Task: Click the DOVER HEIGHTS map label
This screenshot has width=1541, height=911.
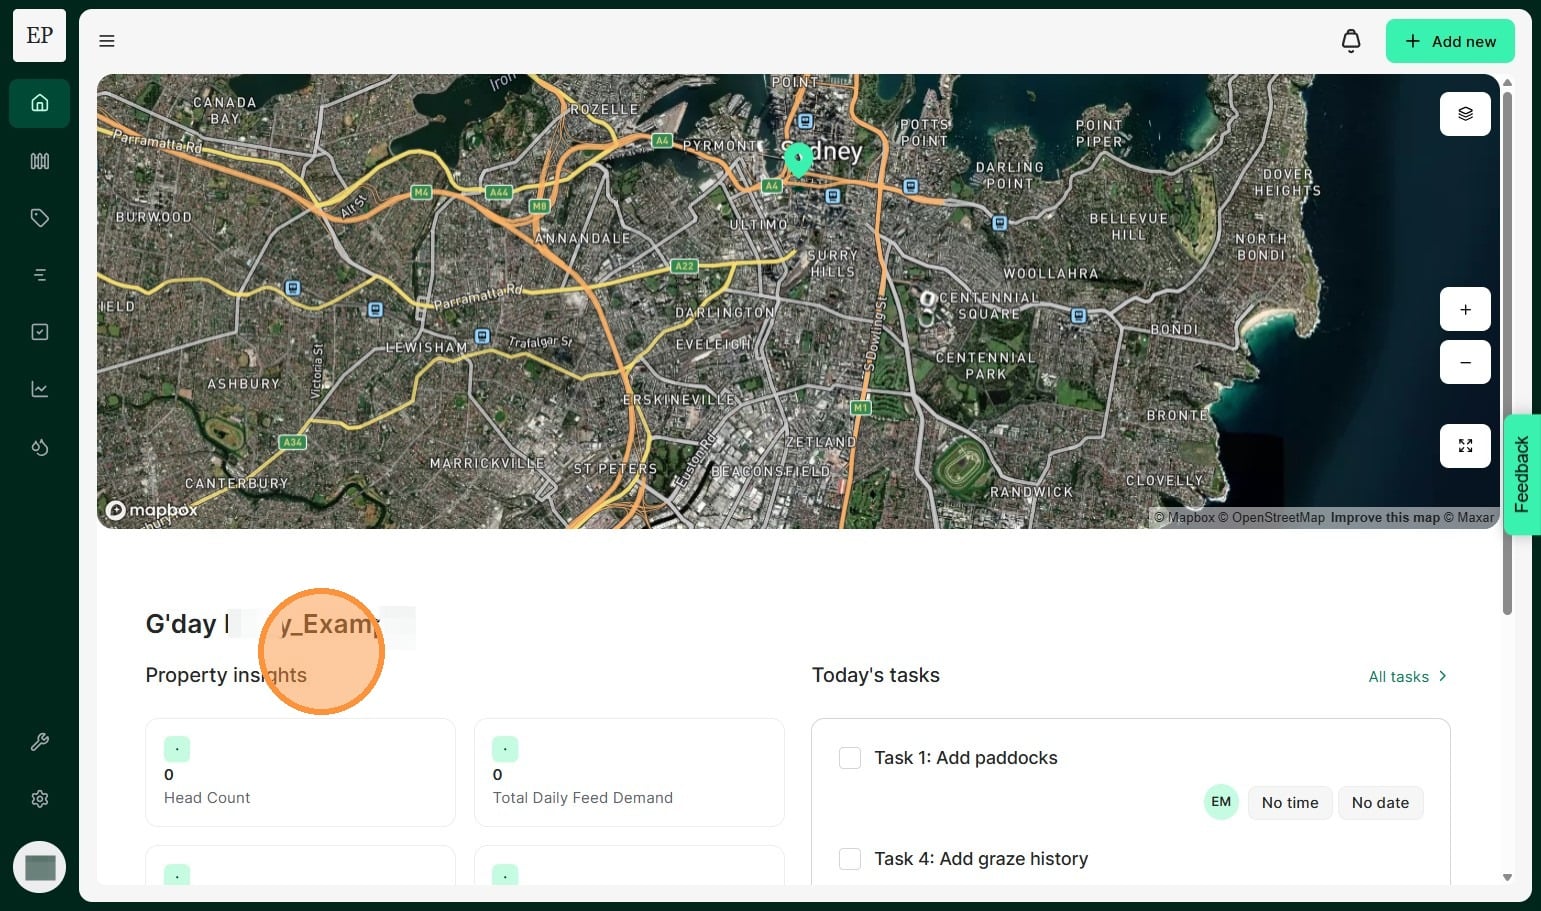Action: click(x=1288, y=182)
